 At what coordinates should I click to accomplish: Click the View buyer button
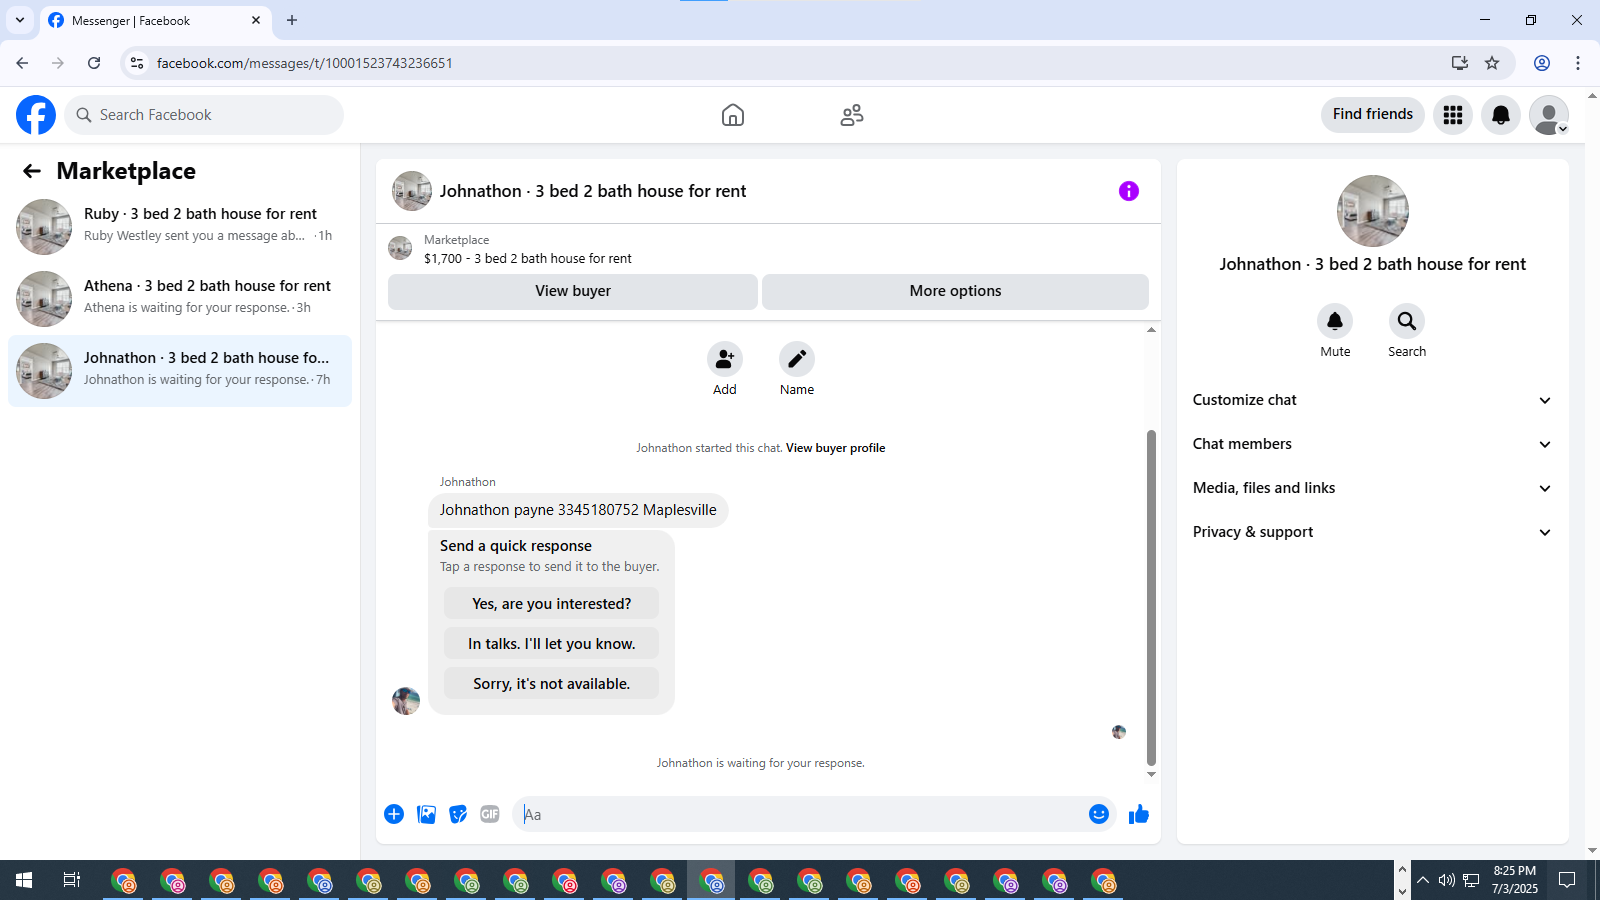pyautogui.click(x=573, y=291)
